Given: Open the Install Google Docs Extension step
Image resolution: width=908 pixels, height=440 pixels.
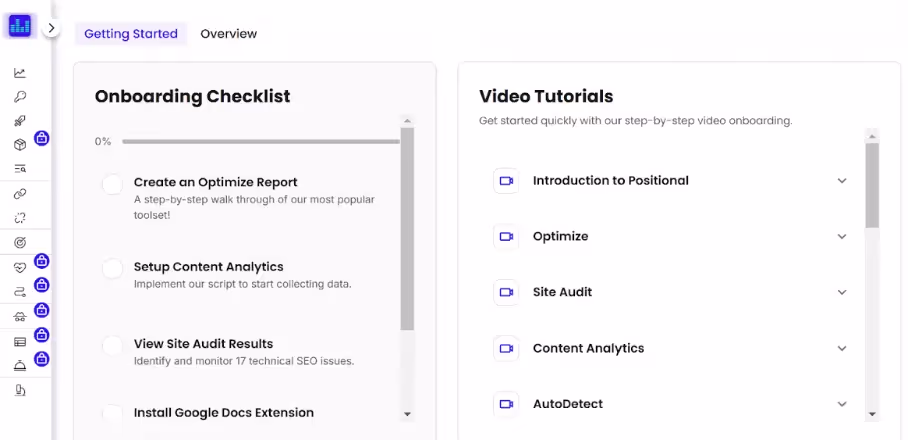Looking at the screenshot, I should (224, 413).
